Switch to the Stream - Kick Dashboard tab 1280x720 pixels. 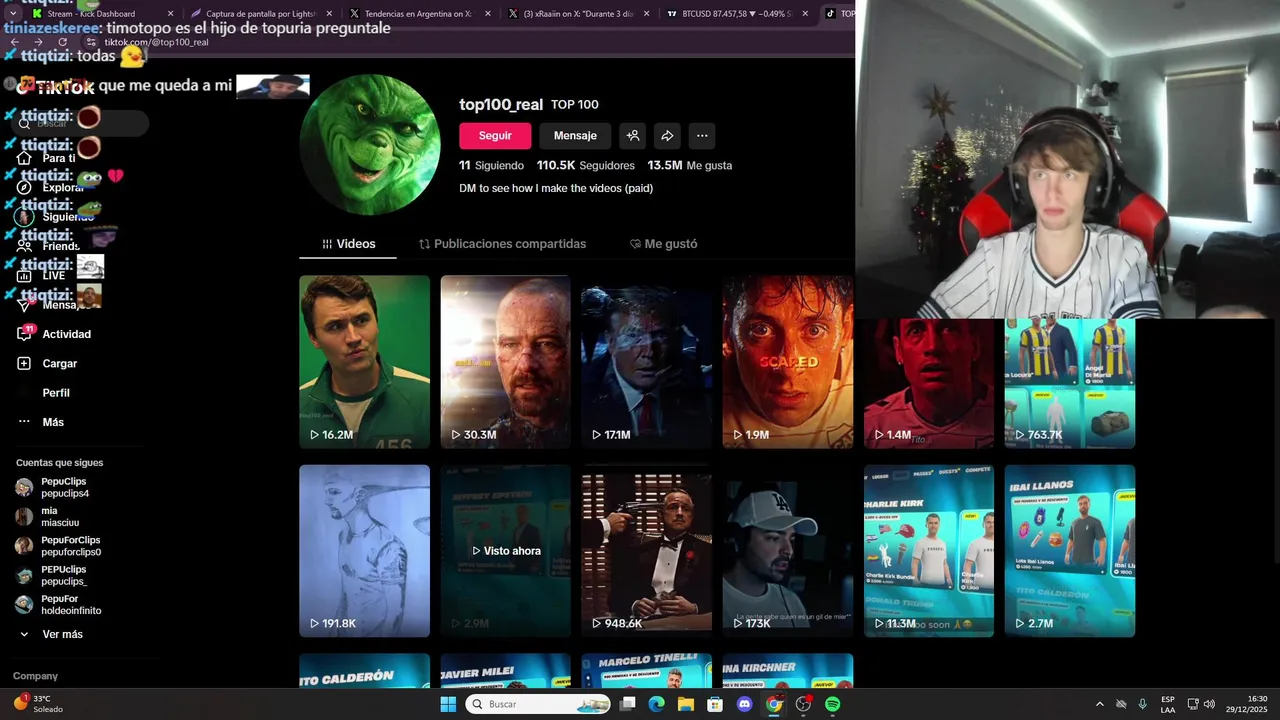tap(91, 14)
